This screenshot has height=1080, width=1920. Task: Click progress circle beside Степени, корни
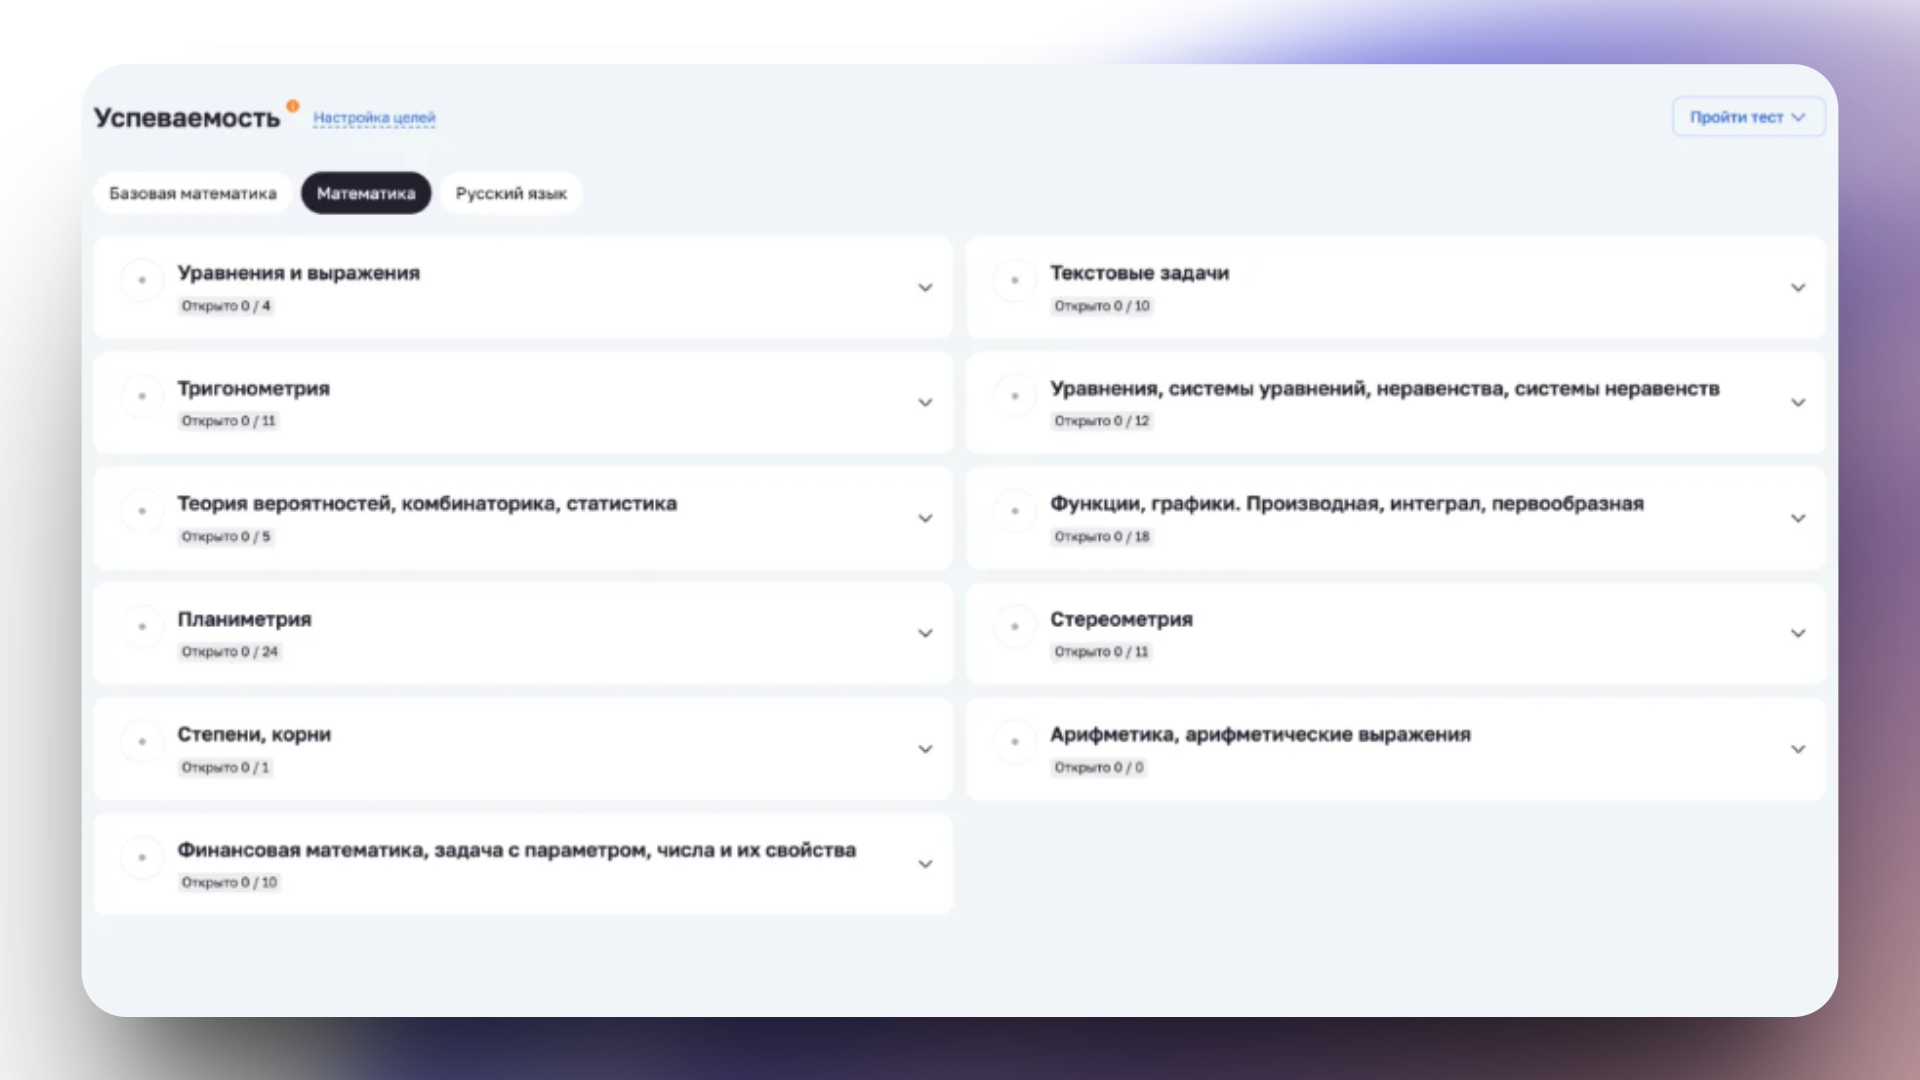coord(142,742)
